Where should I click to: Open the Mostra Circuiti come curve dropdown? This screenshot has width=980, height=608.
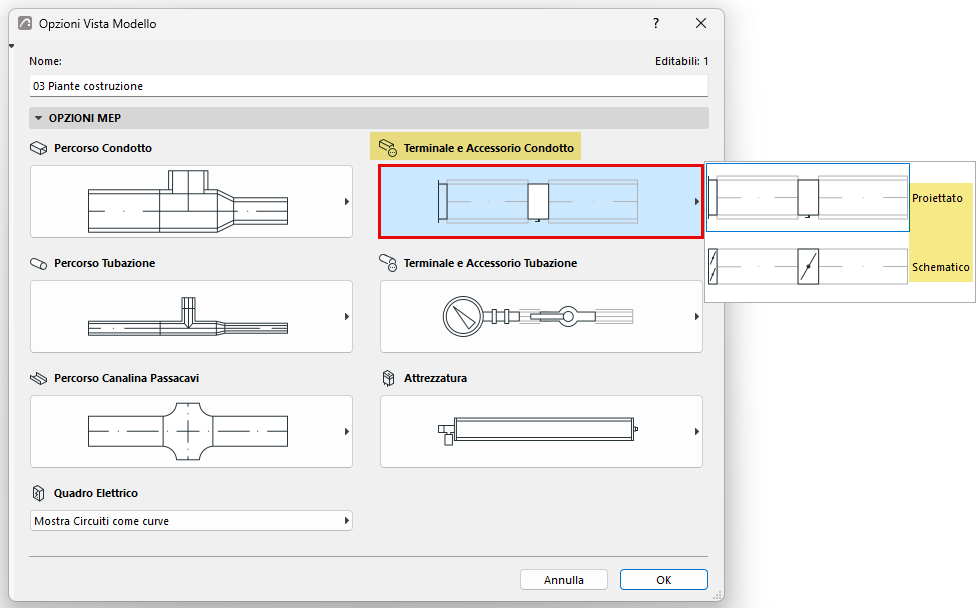tap(191, 521)
